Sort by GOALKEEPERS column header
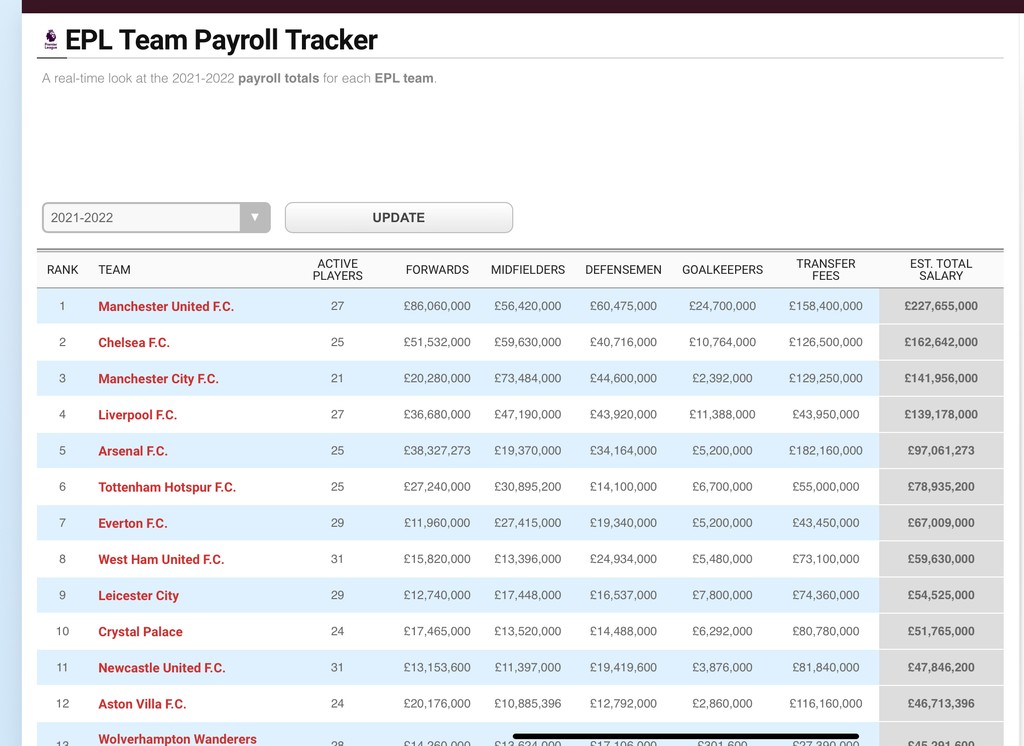The image size is (1024, 746). [722, 270]
